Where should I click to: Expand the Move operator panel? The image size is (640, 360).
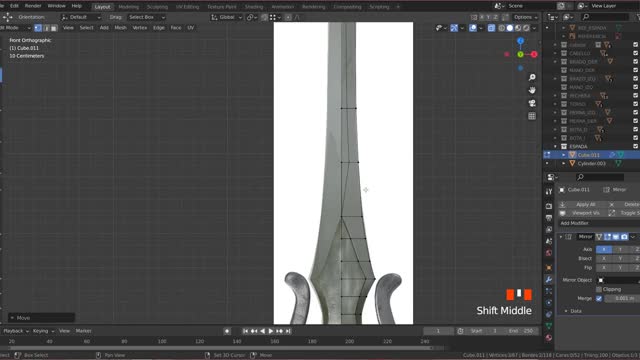coord(41,318)
